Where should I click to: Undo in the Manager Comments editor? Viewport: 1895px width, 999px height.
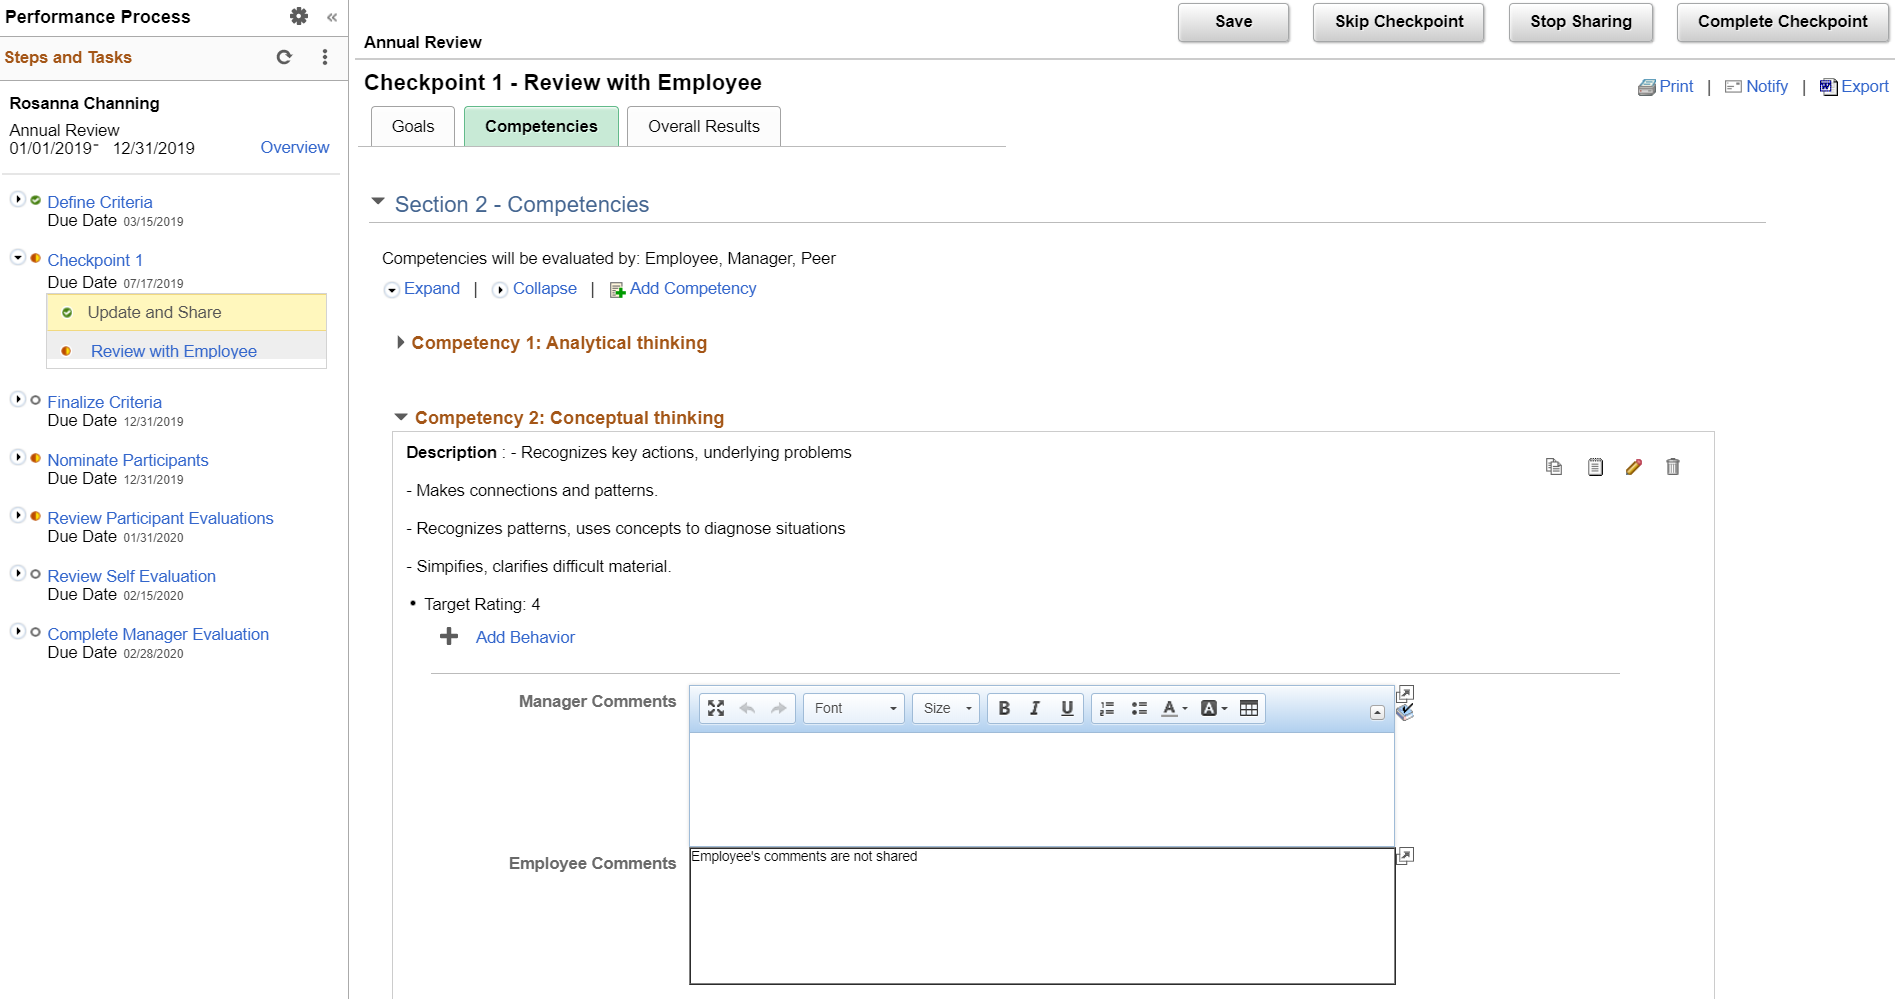coord(747,708)
